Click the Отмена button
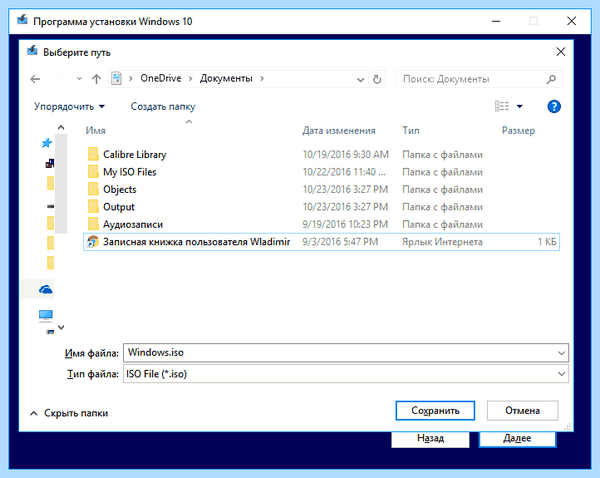The image size is (600, 478). pyautogui.click(x=522, y=411)
